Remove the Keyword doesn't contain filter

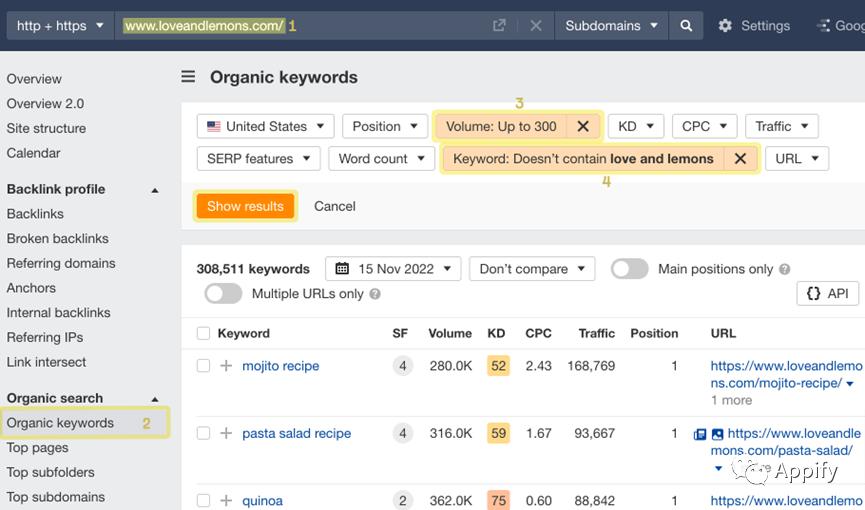[740, 158]
